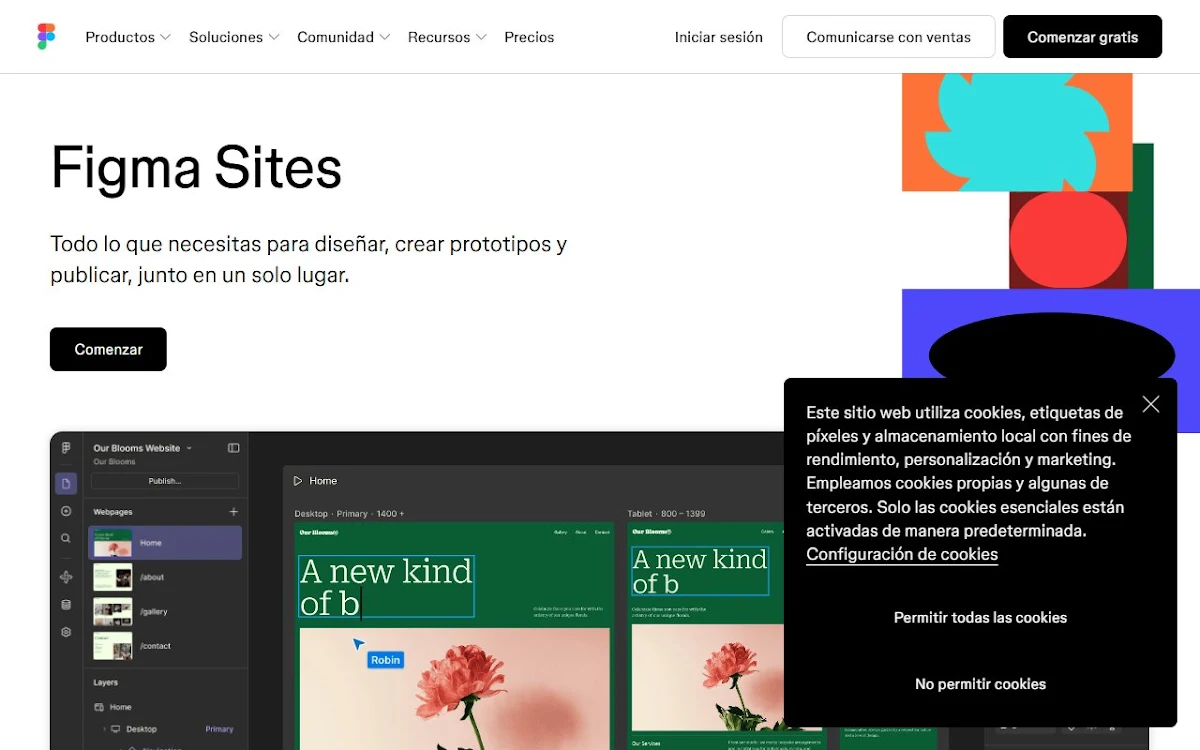The image size is (1200, 750).
Task: Click the Layers section heading
Action: point(106,683)
